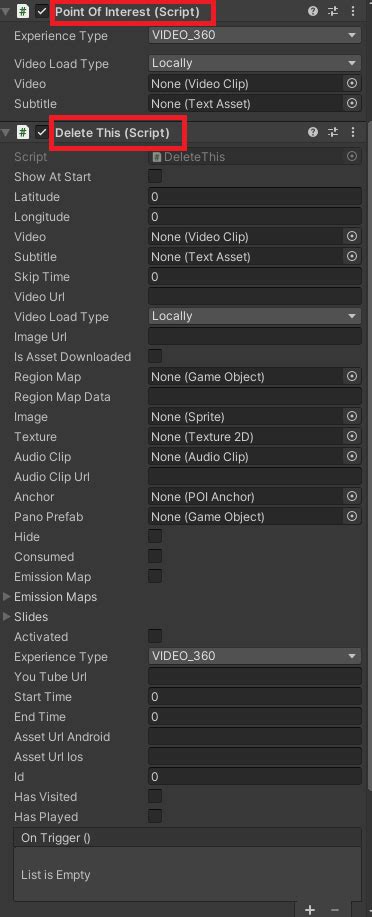Collapse the Delete This component
The image size is (372, 917).
click(6, 132)
